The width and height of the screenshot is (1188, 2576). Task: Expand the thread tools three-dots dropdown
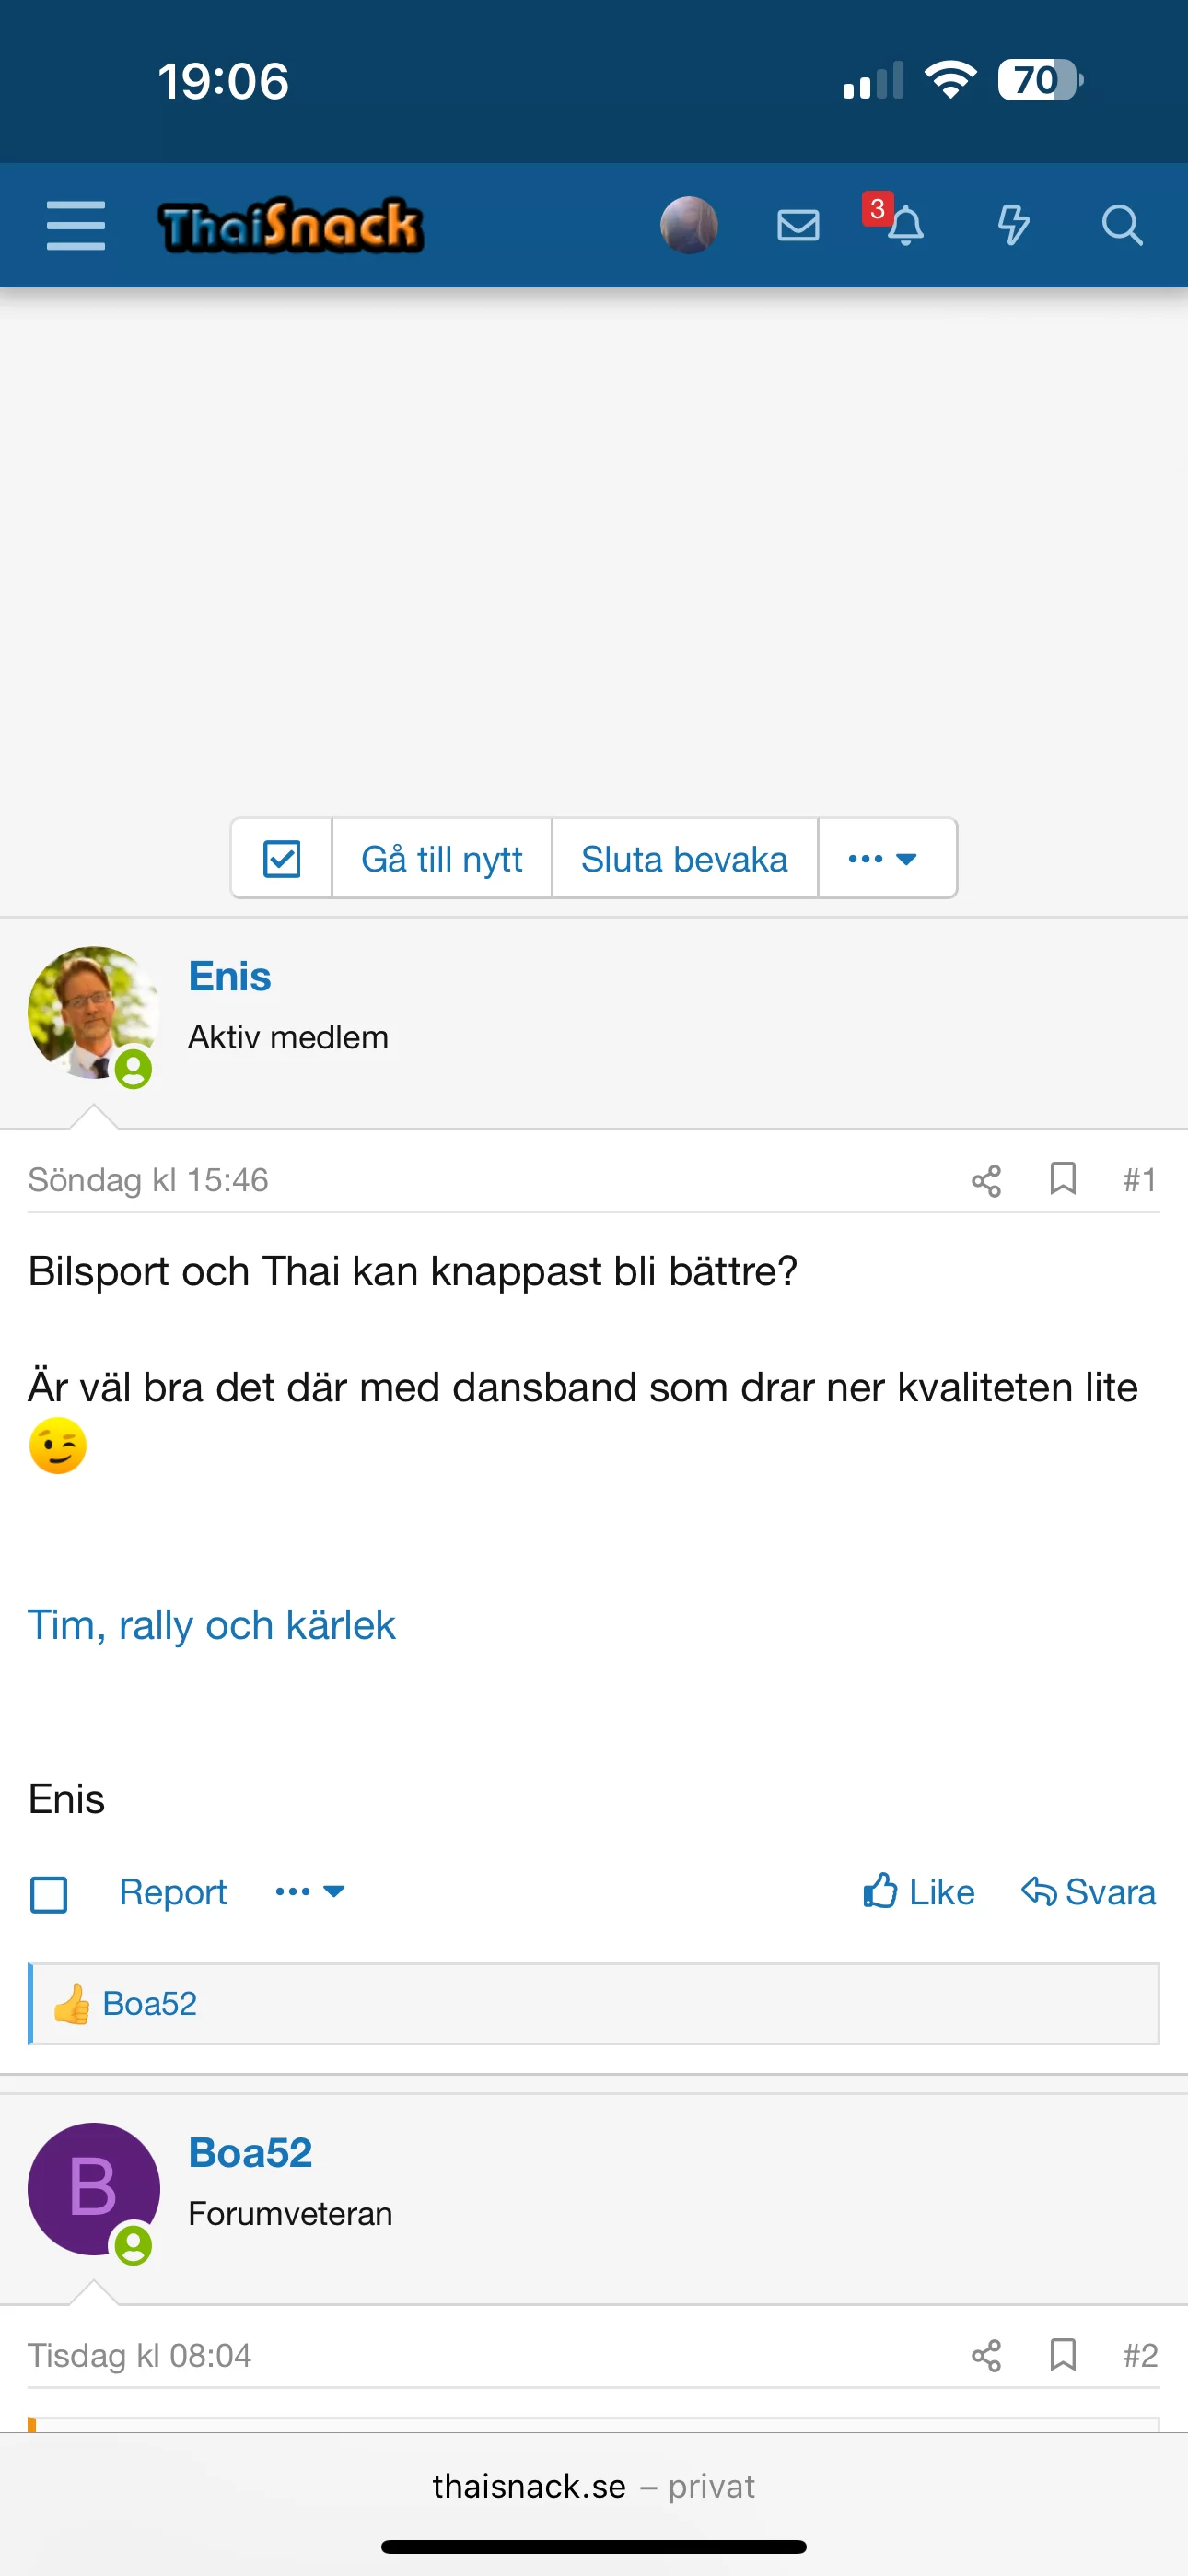pyautogui.click(x=883, y=859)
